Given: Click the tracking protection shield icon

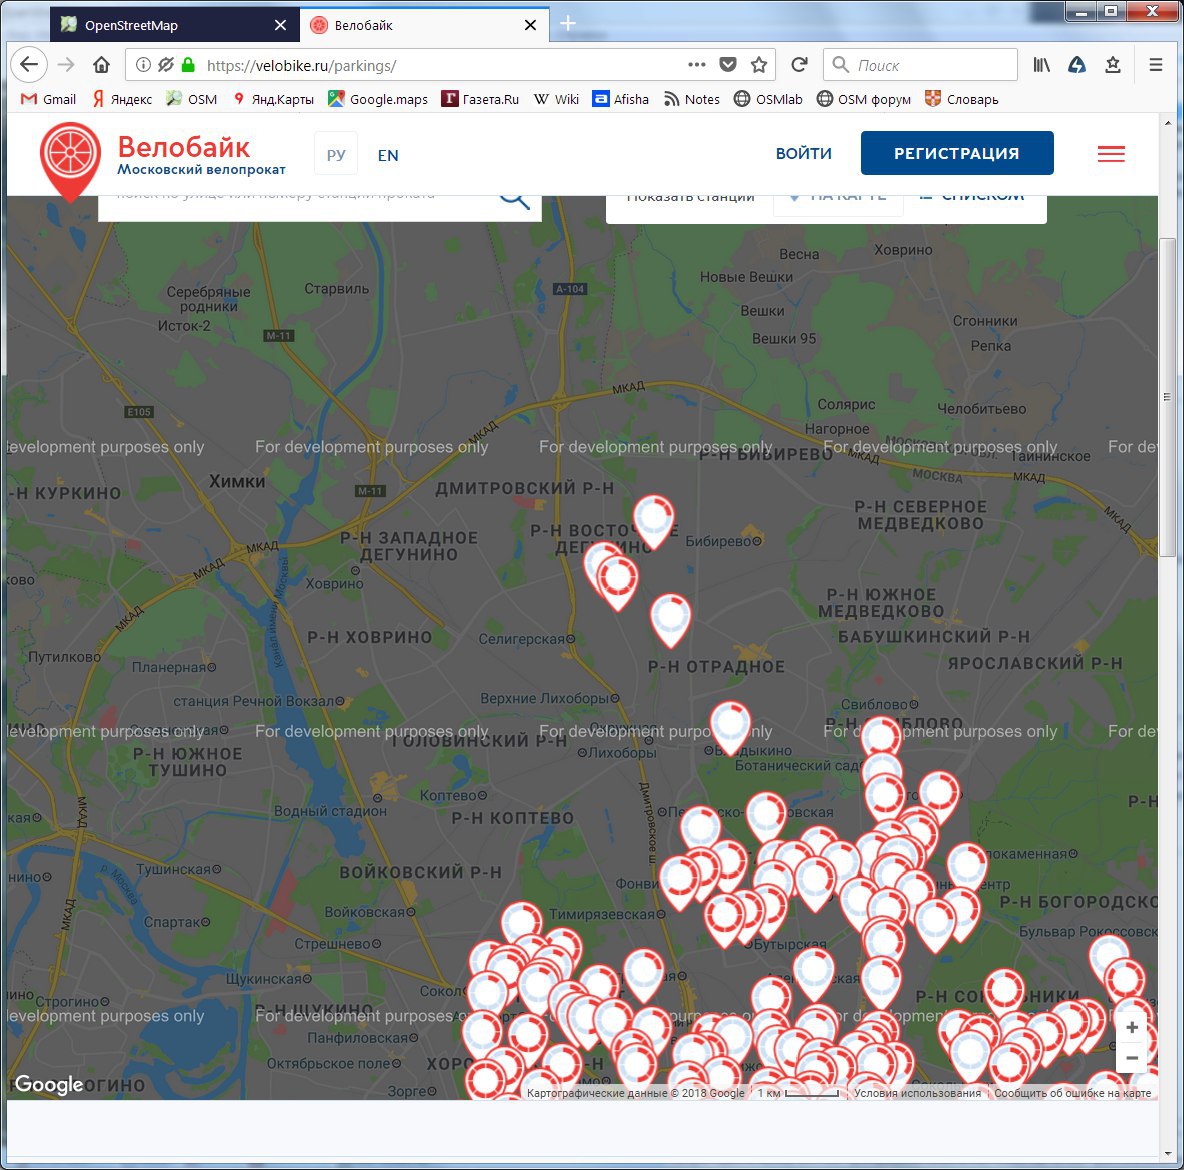Looking at the screenshot, I should [165, 65].
